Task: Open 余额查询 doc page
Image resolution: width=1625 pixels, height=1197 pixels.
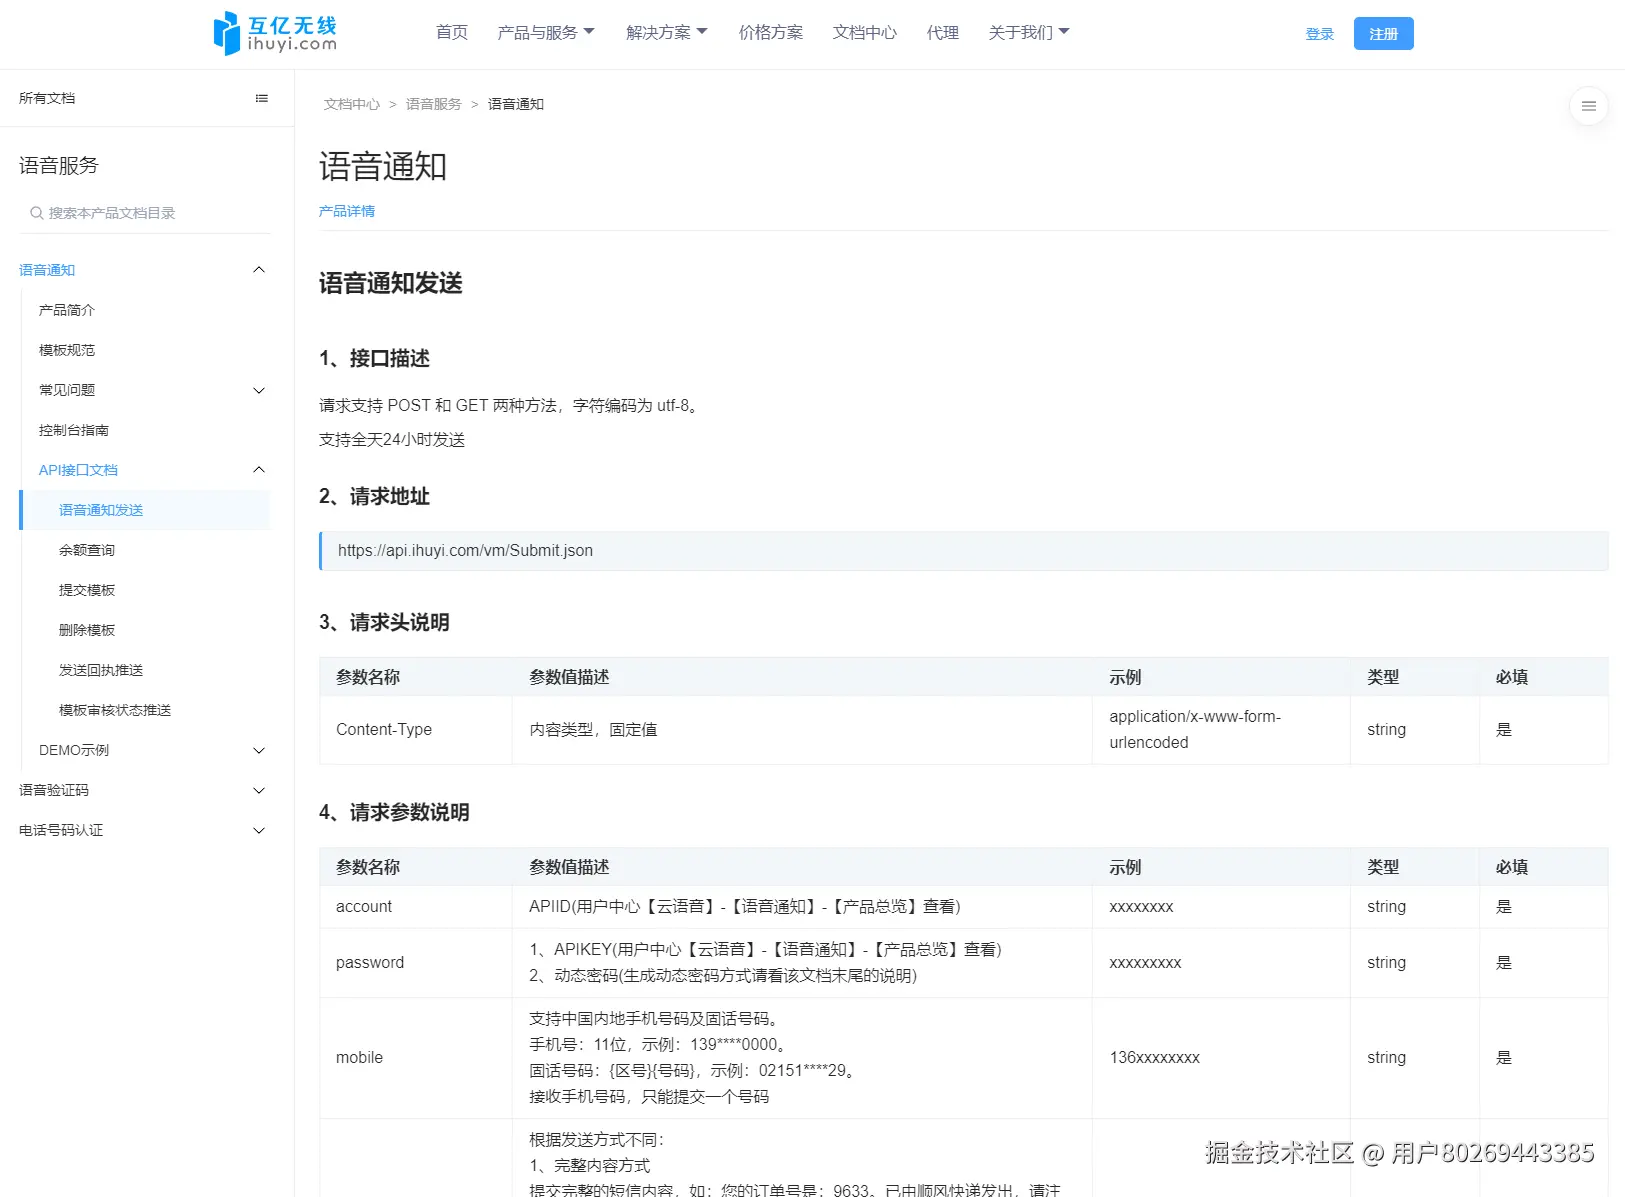Action: click(x=87, y=550)
